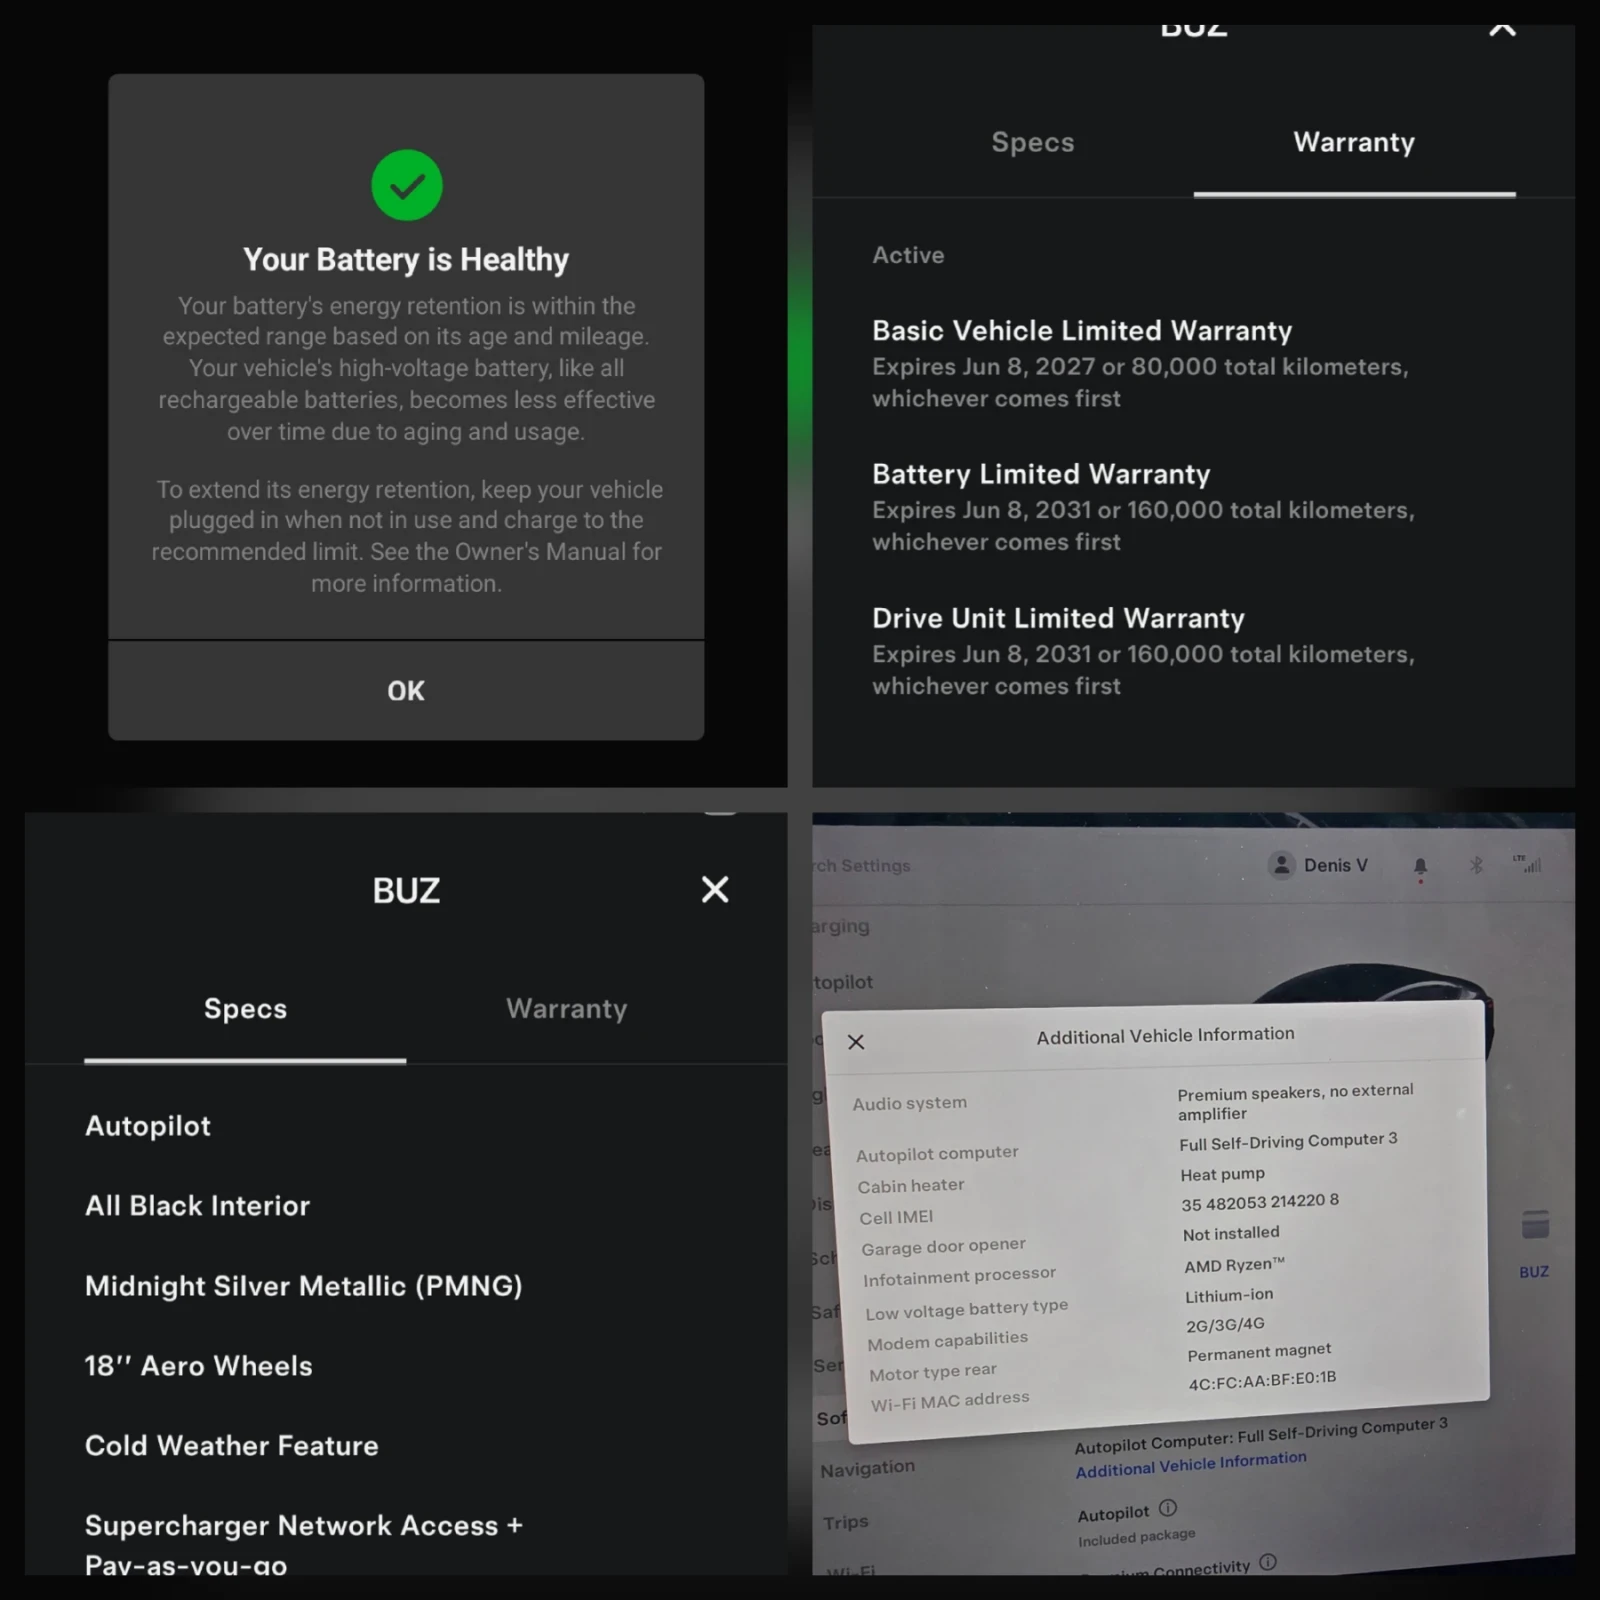The height and width of the screenshot is (1600, 1600).
Task: Select the Autopilot spec entry
Action: 148,1126
